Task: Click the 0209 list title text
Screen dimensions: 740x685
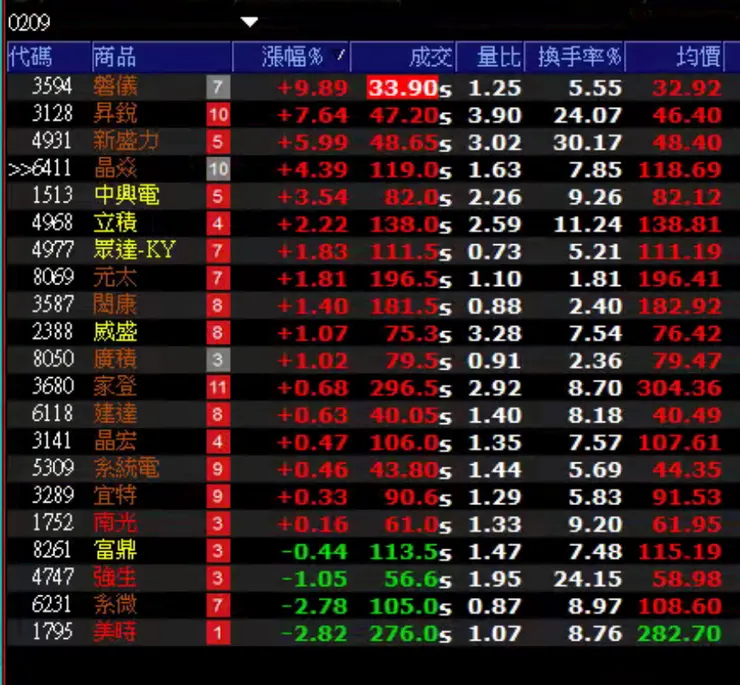Action: (x=29, y=22)
